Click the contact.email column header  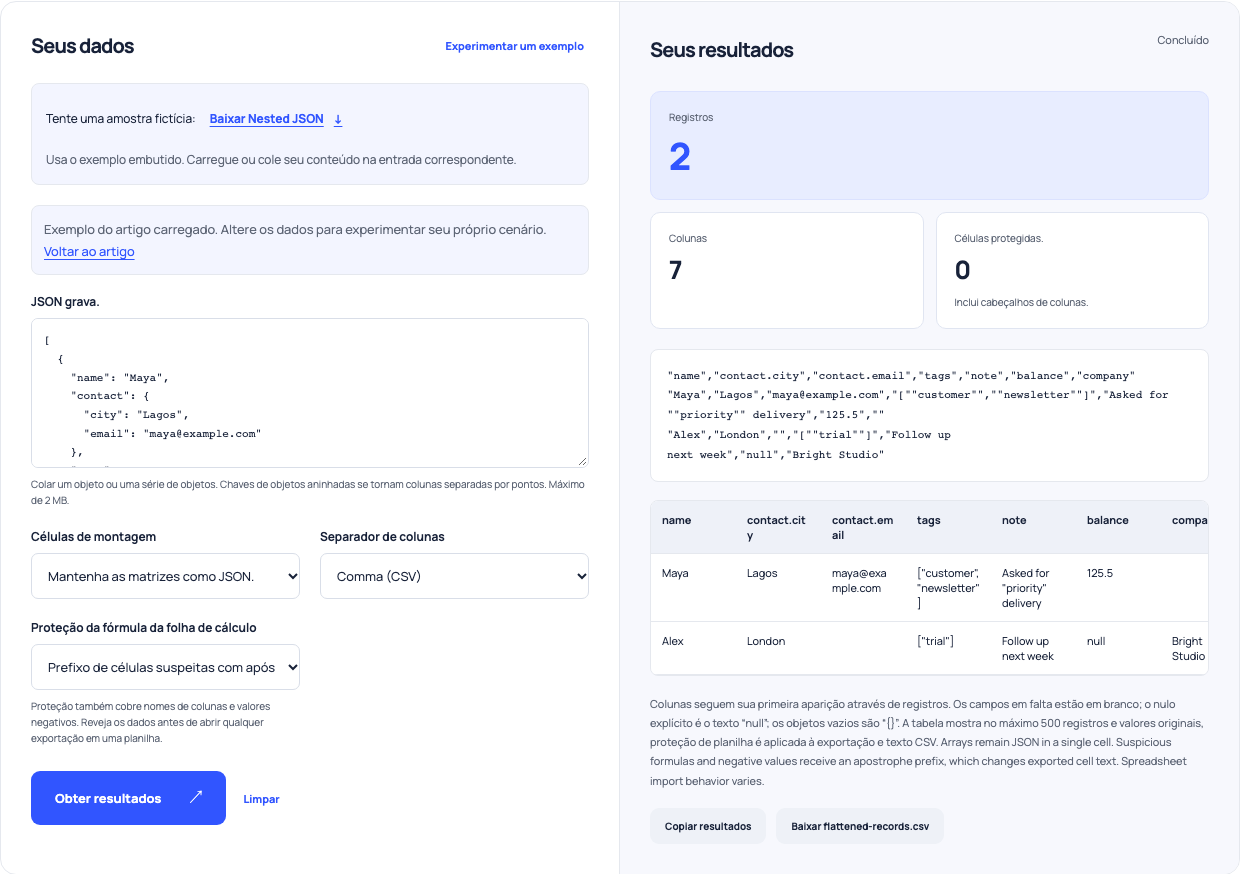click(862, 528)
